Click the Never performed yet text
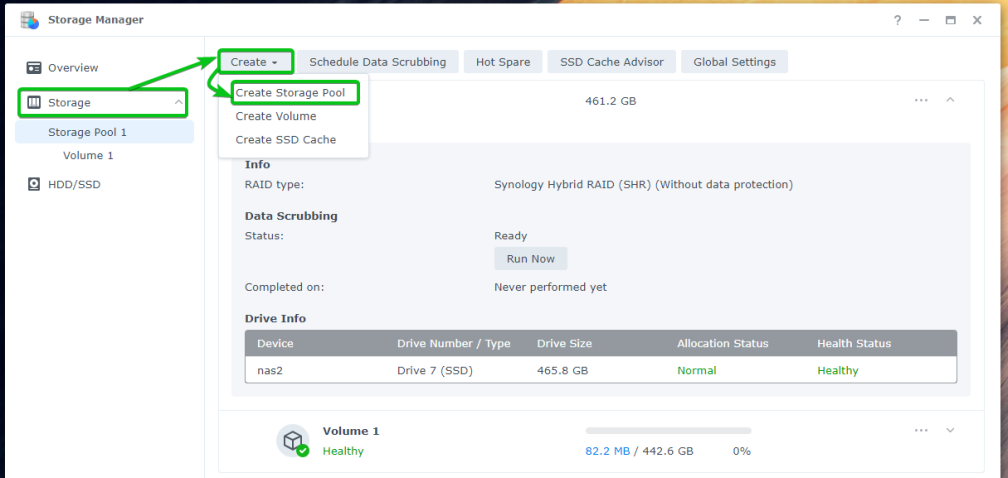1008x478 pixels. click(550, 287)
